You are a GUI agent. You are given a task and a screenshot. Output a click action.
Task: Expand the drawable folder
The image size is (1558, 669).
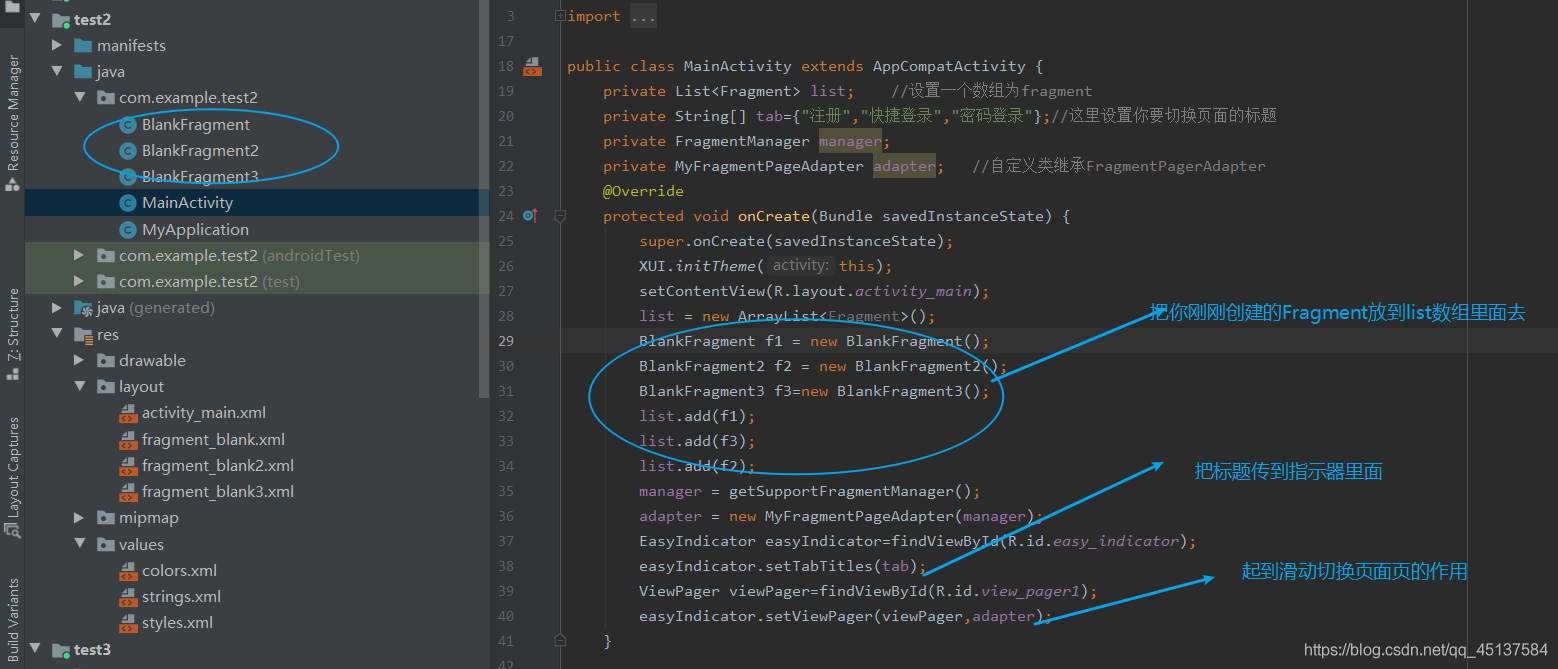click(x=80, y=360)
